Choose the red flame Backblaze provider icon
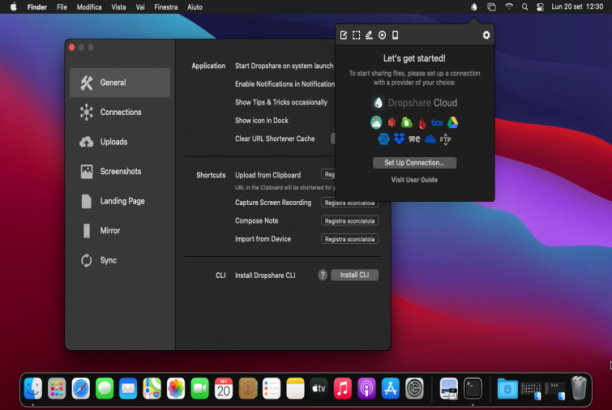The image size is (612, 410). tap(422, 123)
